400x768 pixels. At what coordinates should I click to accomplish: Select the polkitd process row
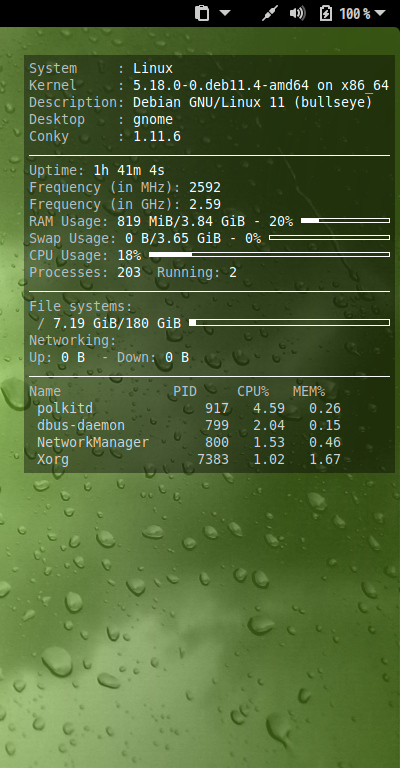click(x=188, y=408)
